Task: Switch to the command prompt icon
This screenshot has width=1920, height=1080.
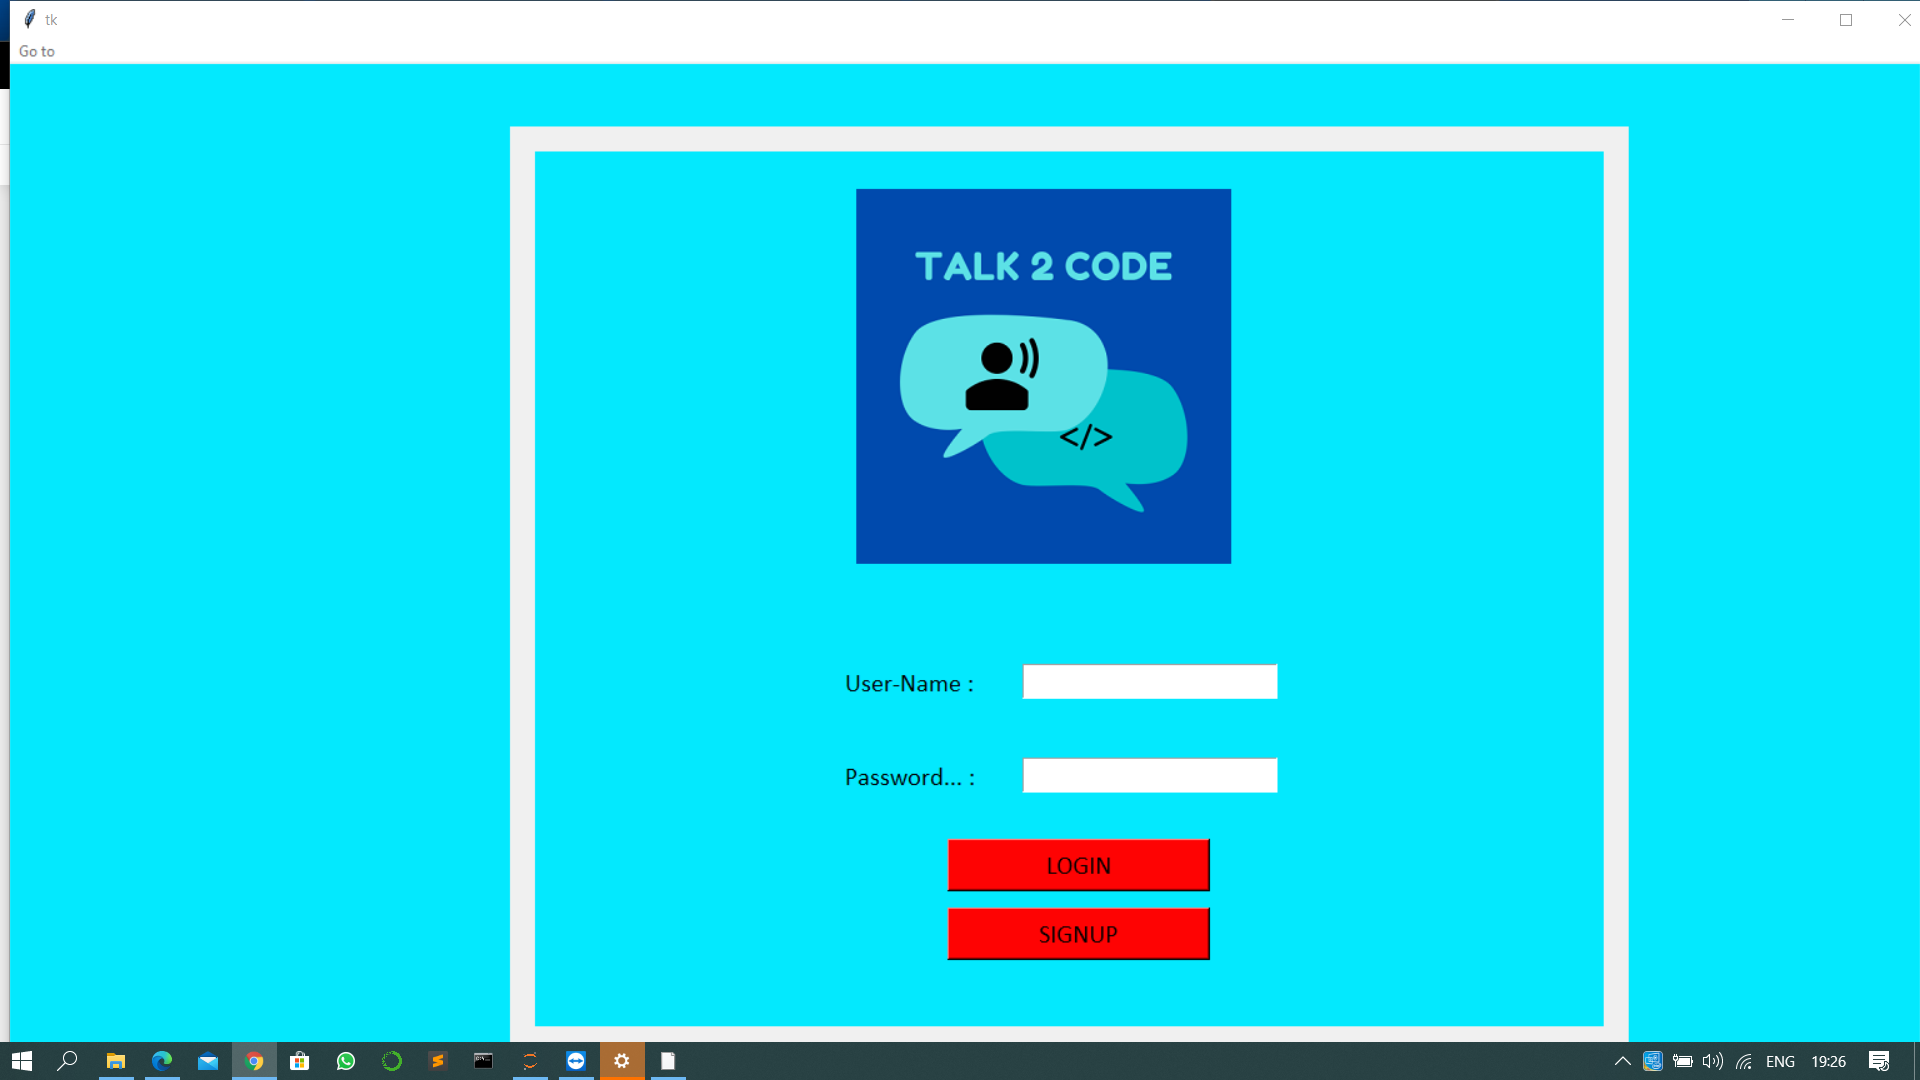Action: [484, 1061]
